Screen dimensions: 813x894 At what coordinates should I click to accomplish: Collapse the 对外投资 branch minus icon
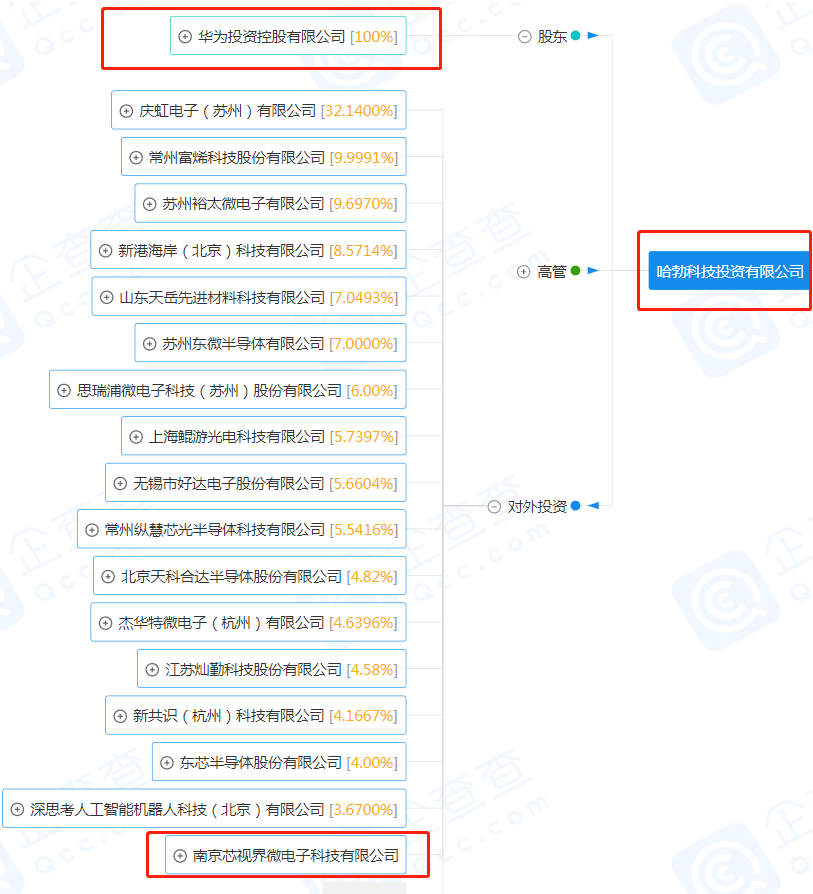(494, 506)
